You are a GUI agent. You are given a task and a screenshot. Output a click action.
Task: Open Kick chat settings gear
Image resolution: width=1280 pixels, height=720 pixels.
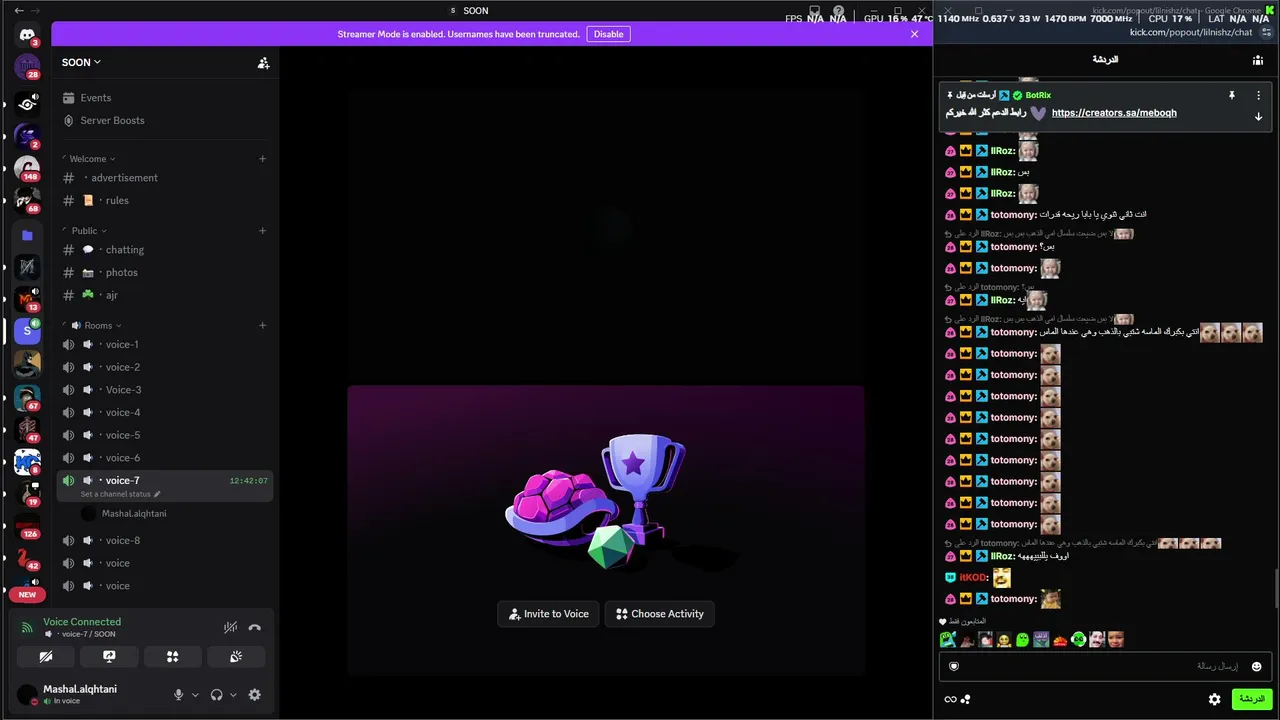point(1214,699)
